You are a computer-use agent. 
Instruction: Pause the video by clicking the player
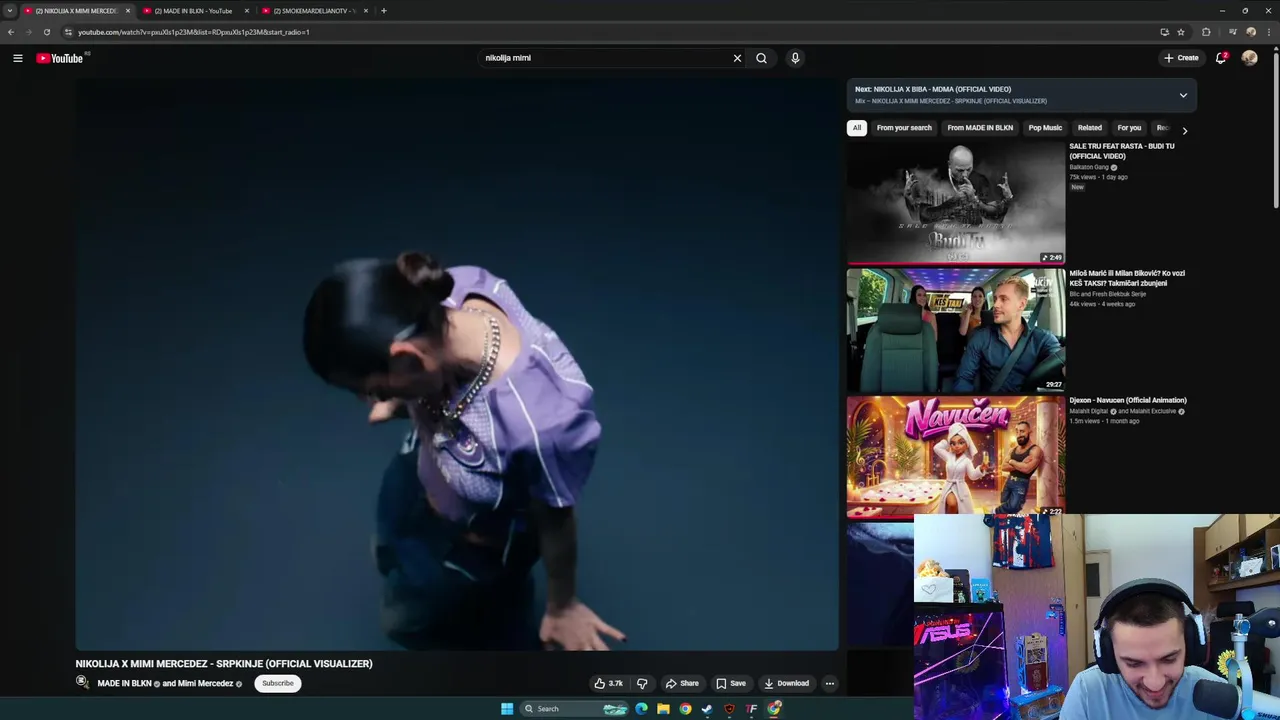tap(457, 365)
